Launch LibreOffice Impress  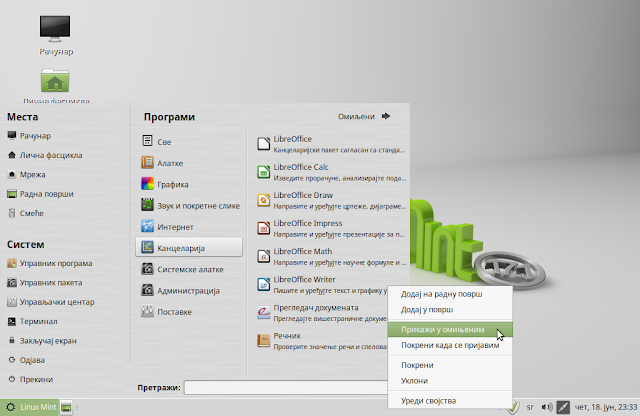[x=331, y=229]
